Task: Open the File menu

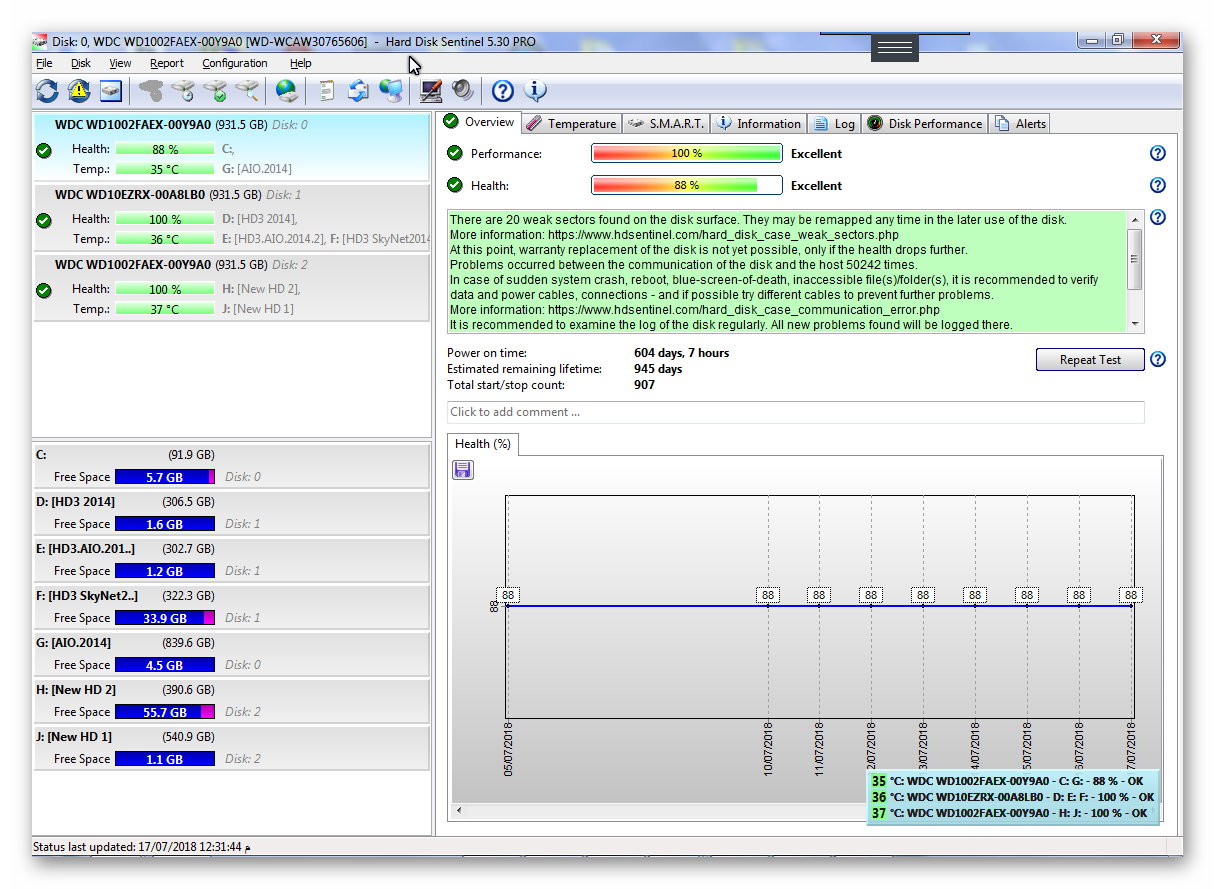Action: pos(44,63)
